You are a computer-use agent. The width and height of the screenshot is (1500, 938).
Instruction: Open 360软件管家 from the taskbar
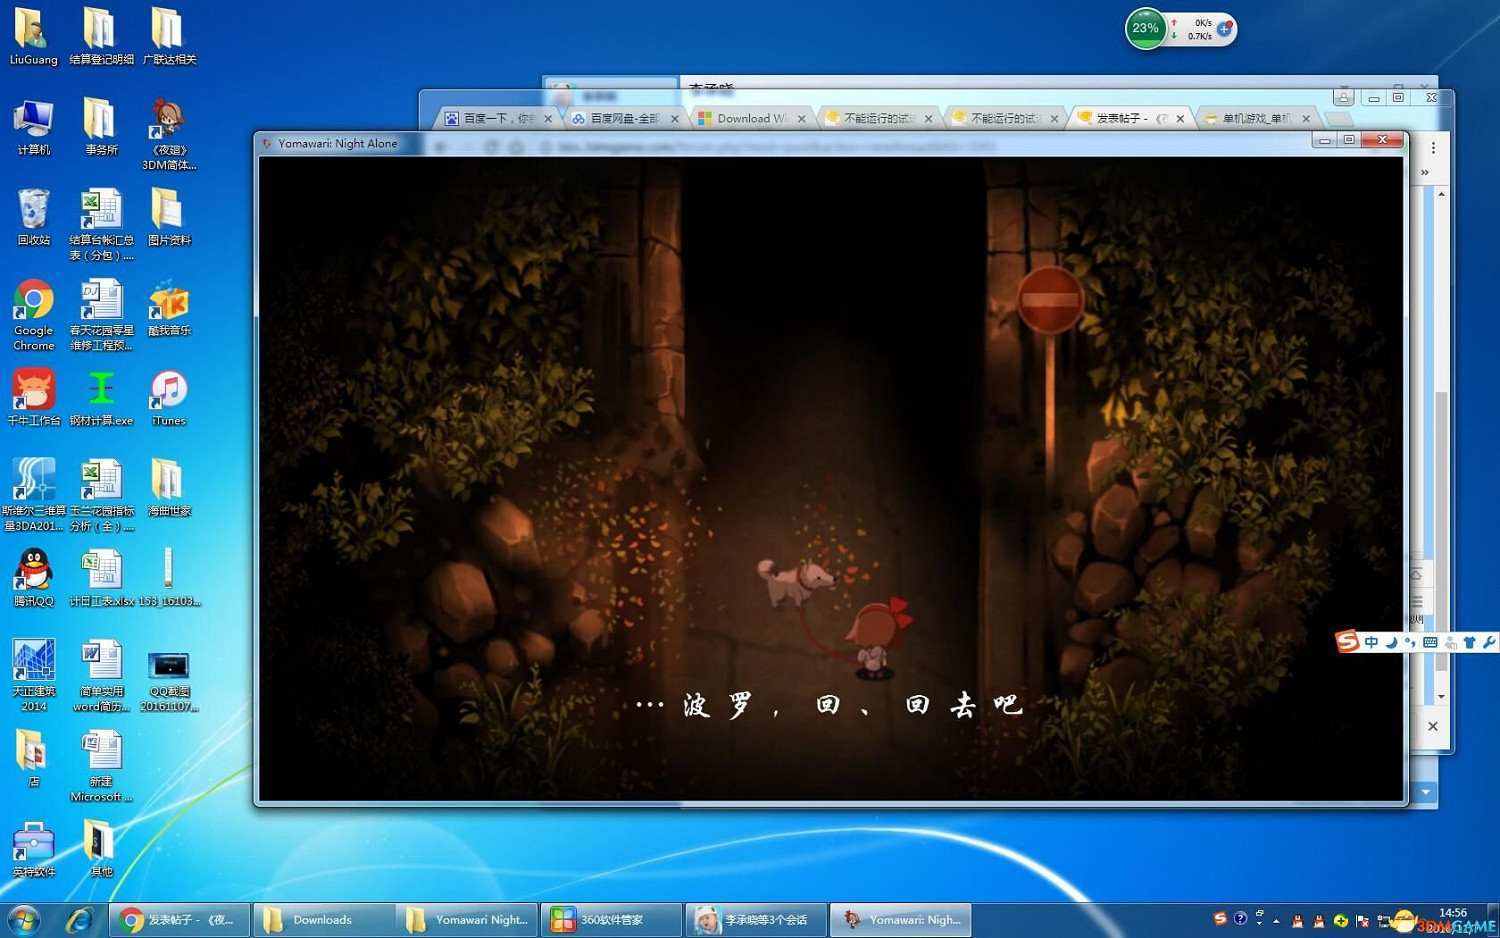(x=611, y=920)
